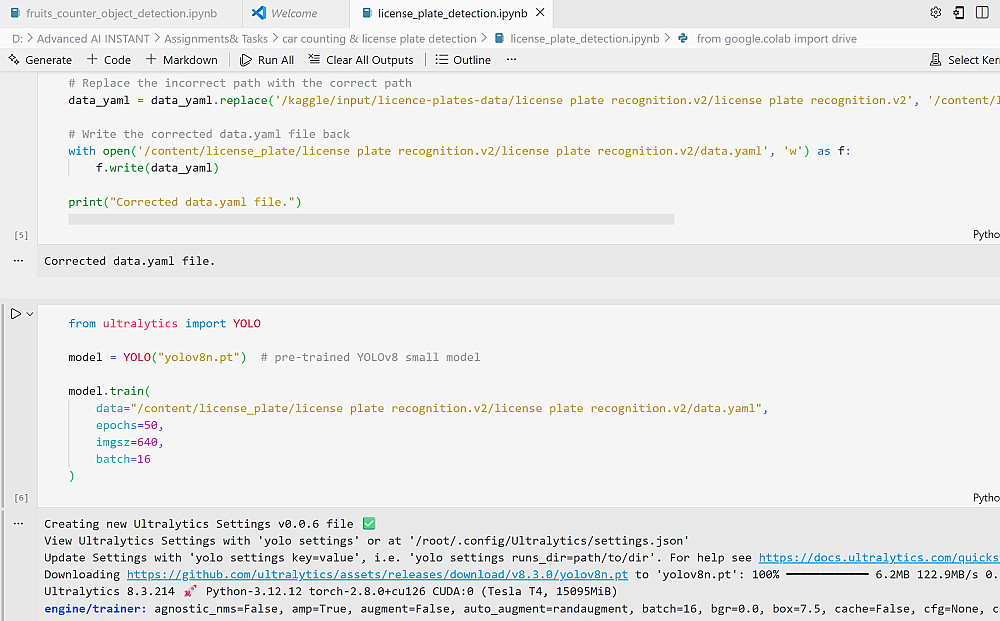Add a new Markdown cell
The height and width of the screenshot is (621, 1000).
tap(182, 60)
